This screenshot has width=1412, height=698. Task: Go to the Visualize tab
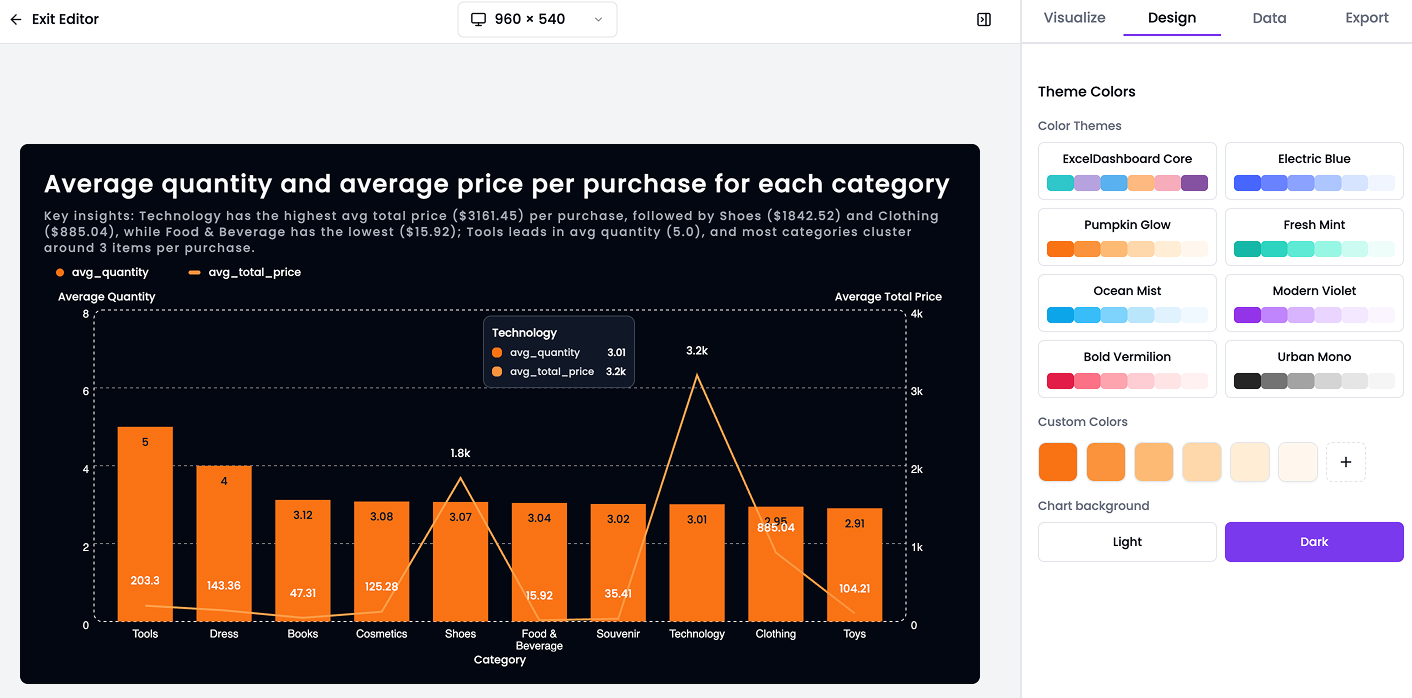1074,18
